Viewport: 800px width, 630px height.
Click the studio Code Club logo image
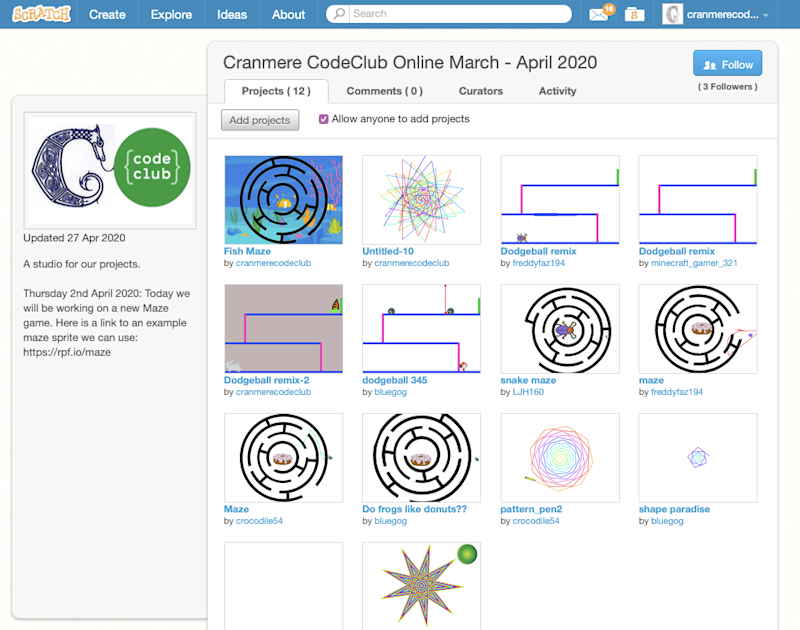tap(110, 170)
